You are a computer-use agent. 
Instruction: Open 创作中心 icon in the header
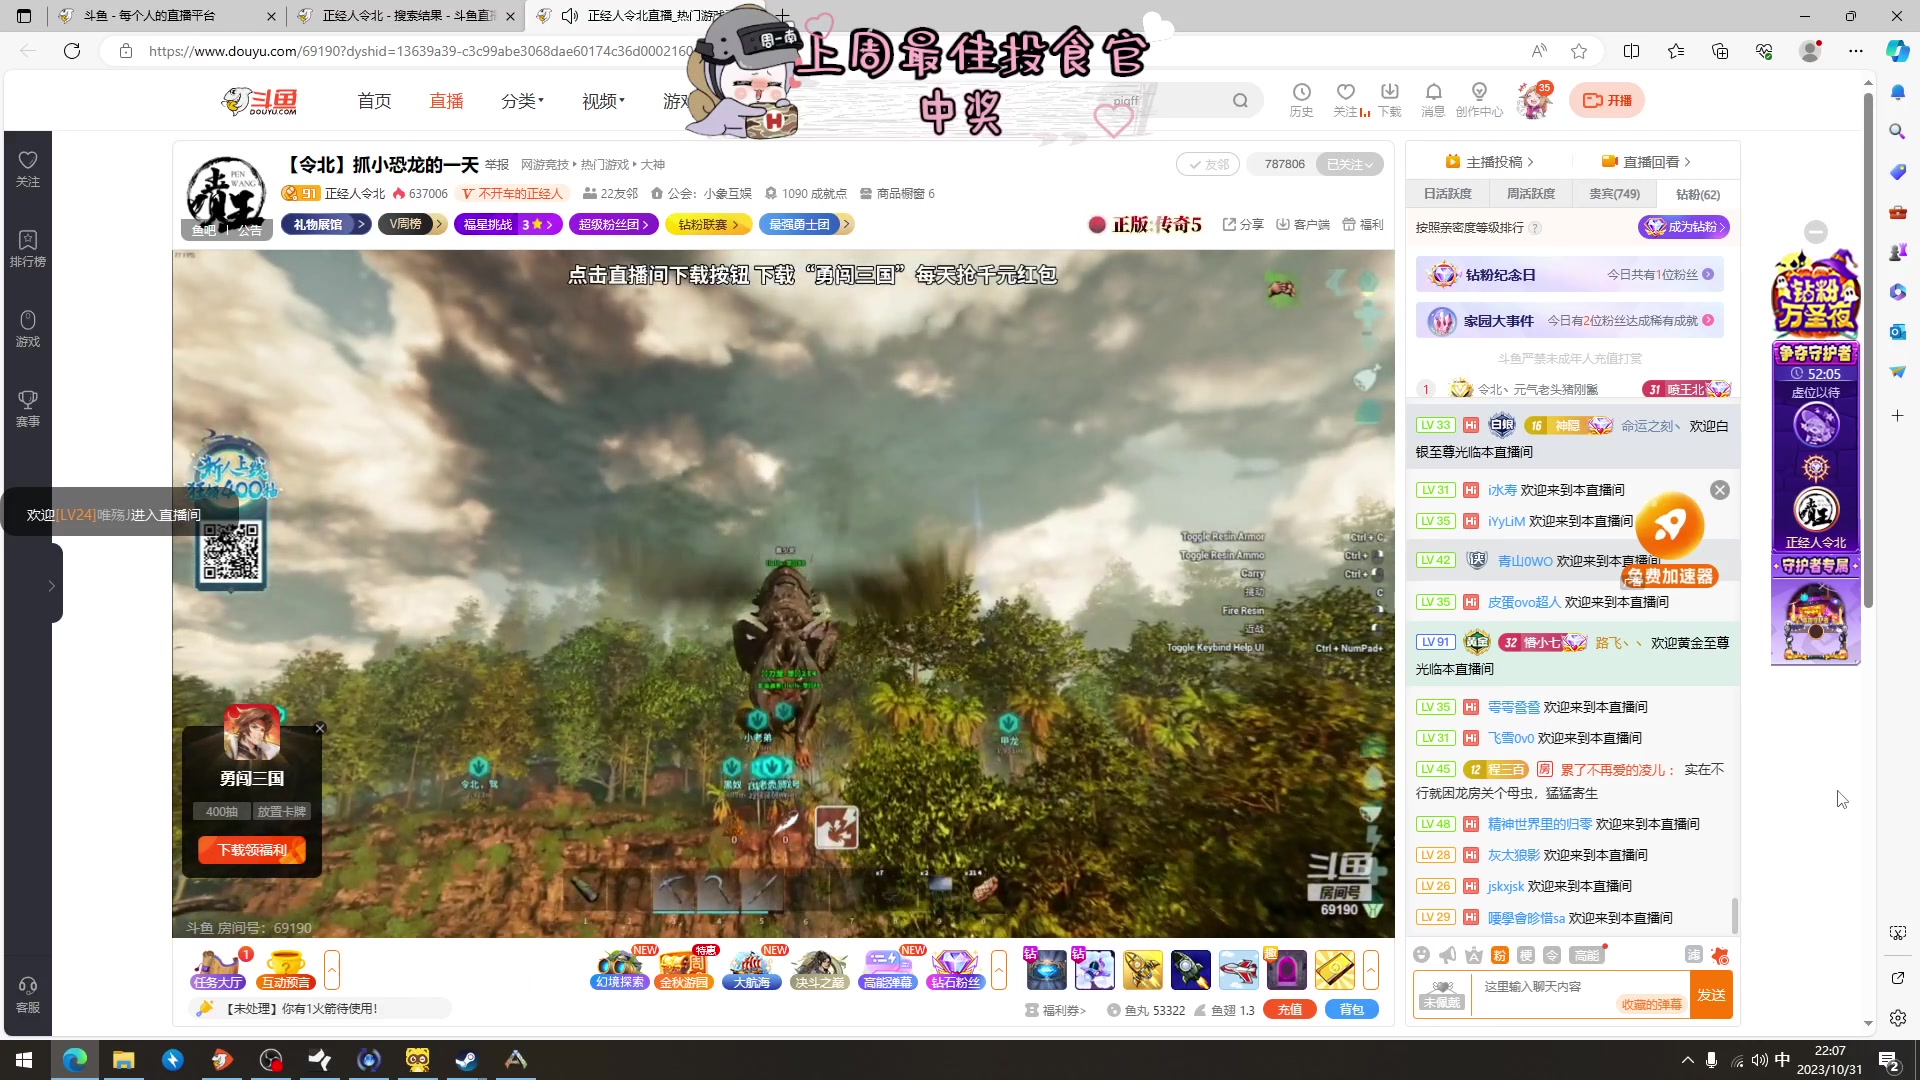(x=1479, y=100)
